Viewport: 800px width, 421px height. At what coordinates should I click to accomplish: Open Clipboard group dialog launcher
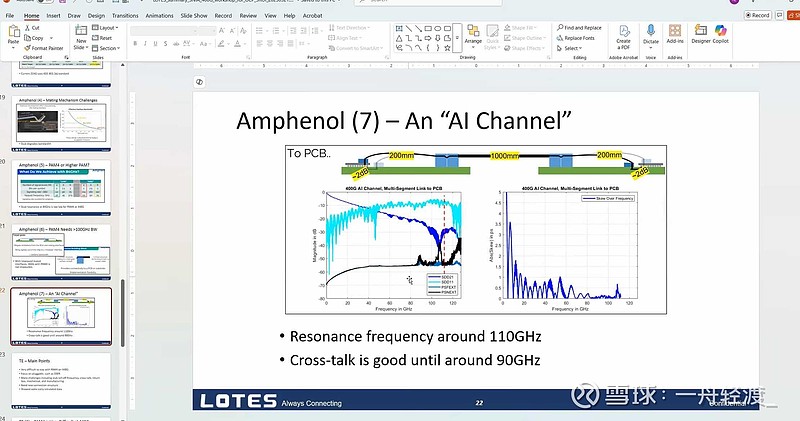pos(66,57)
